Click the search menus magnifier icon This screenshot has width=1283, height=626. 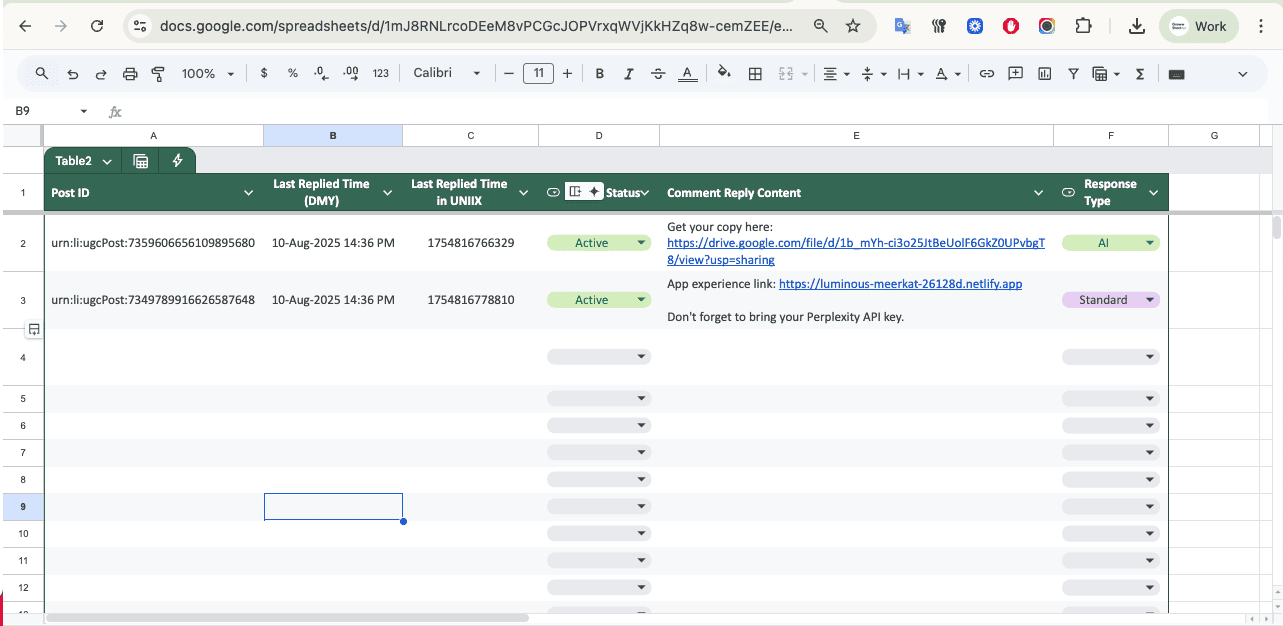click(x=42, y=73)
